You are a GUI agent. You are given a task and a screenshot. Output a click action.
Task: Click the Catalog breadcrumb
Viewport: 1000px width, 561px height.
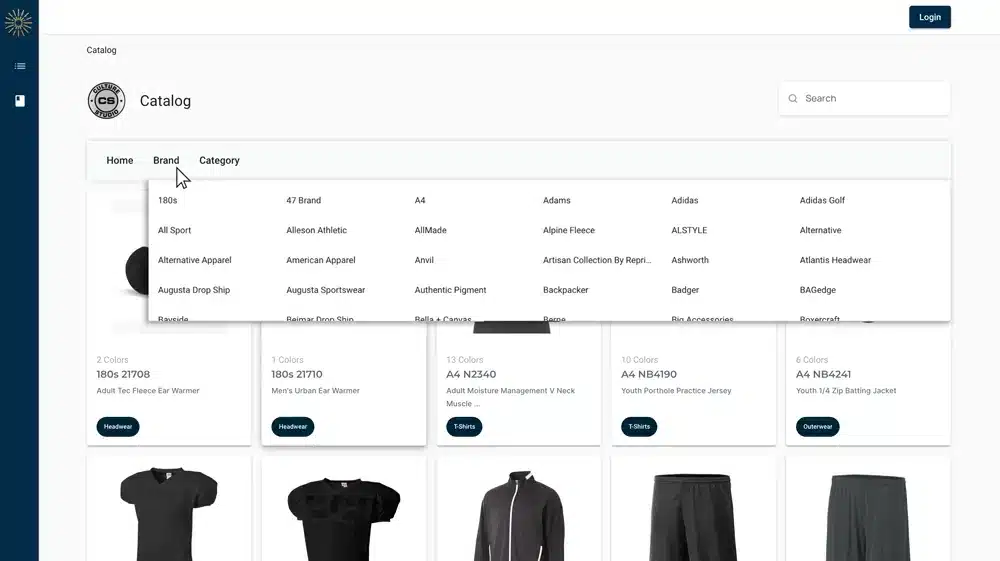pyautogui.click(x=101, y=50)
